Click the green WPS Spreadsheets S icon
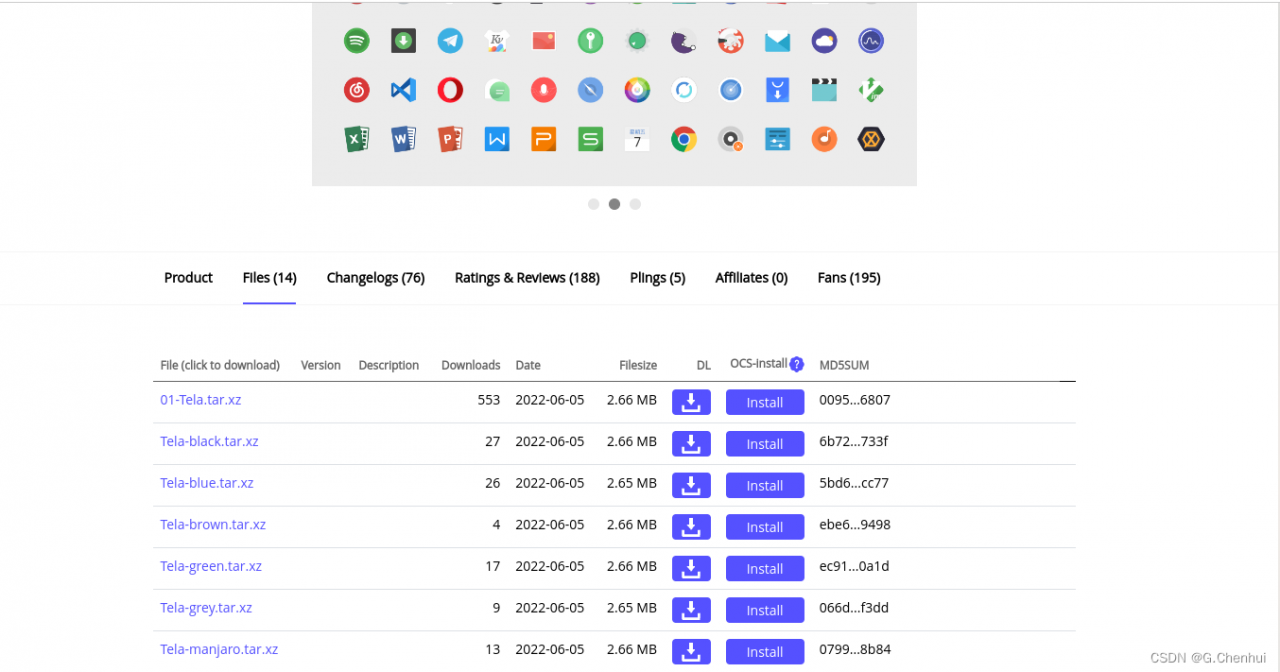This screenshot has width=1280, height=672. click(x=591, y=139)
